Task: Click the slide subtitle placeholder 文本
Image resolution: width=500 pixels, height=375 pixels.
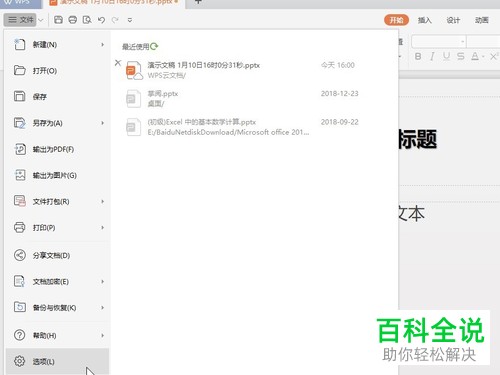Action: point(412,213)
